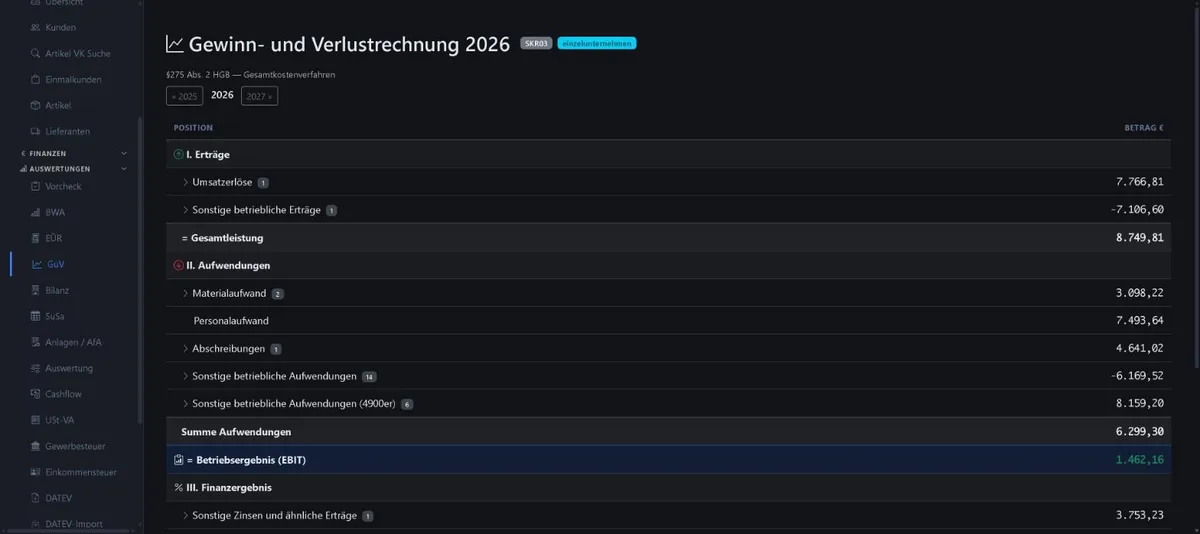Open Anlagen / AfA icon
This screenshot has width=1200, height=534.
[x=36, y=342]
